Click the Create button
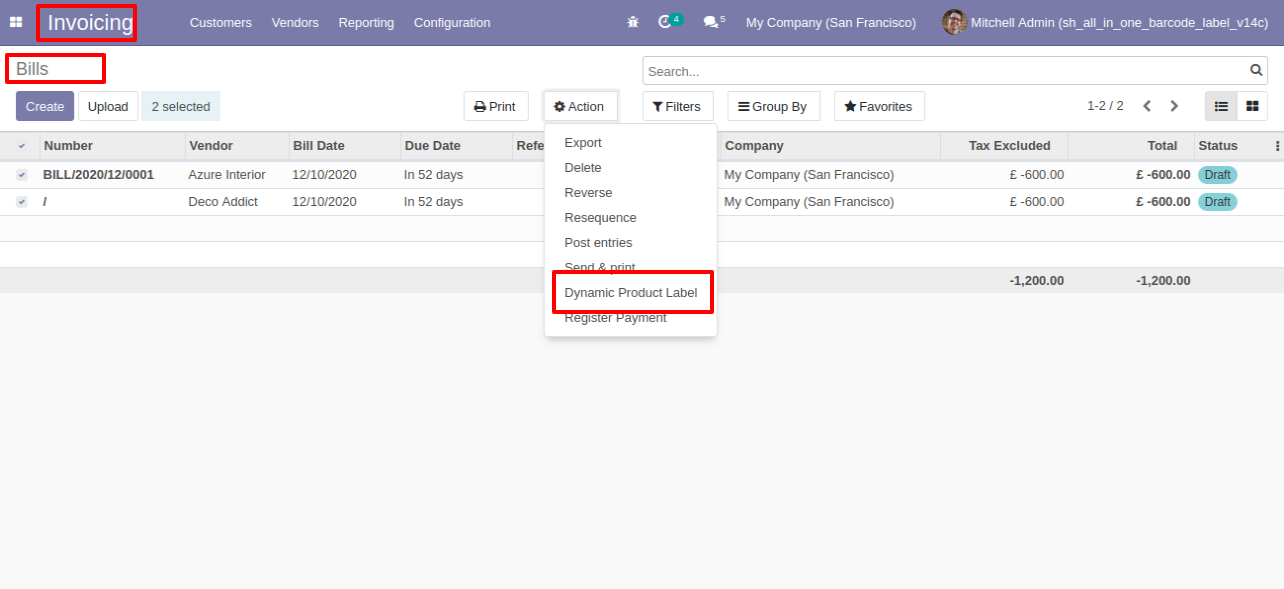Image resolution: width=1284 pixels, height=589 pixels. click(x=45, y=106)
